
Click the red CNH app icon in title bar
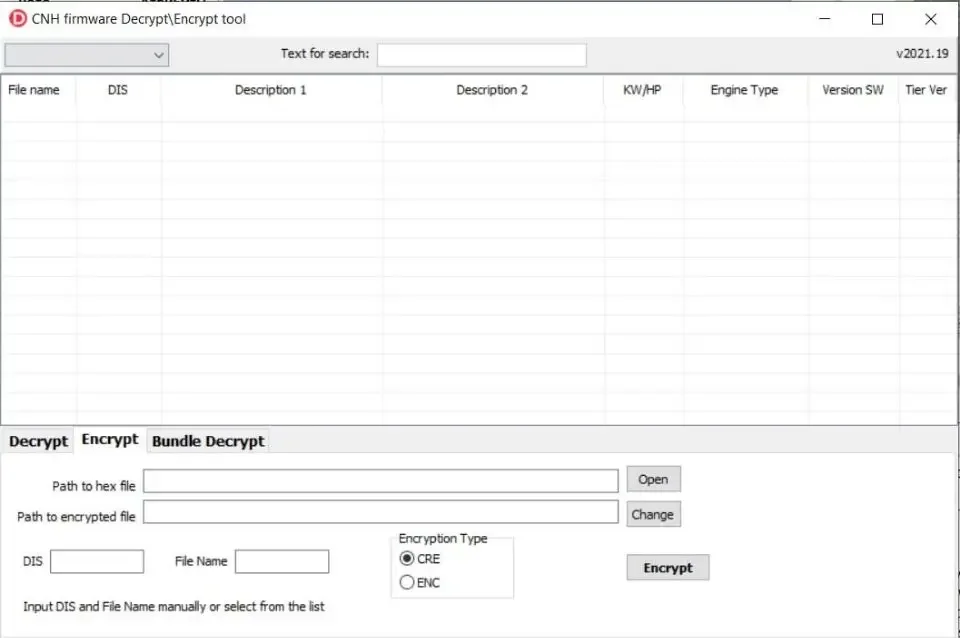coord(18,19)
